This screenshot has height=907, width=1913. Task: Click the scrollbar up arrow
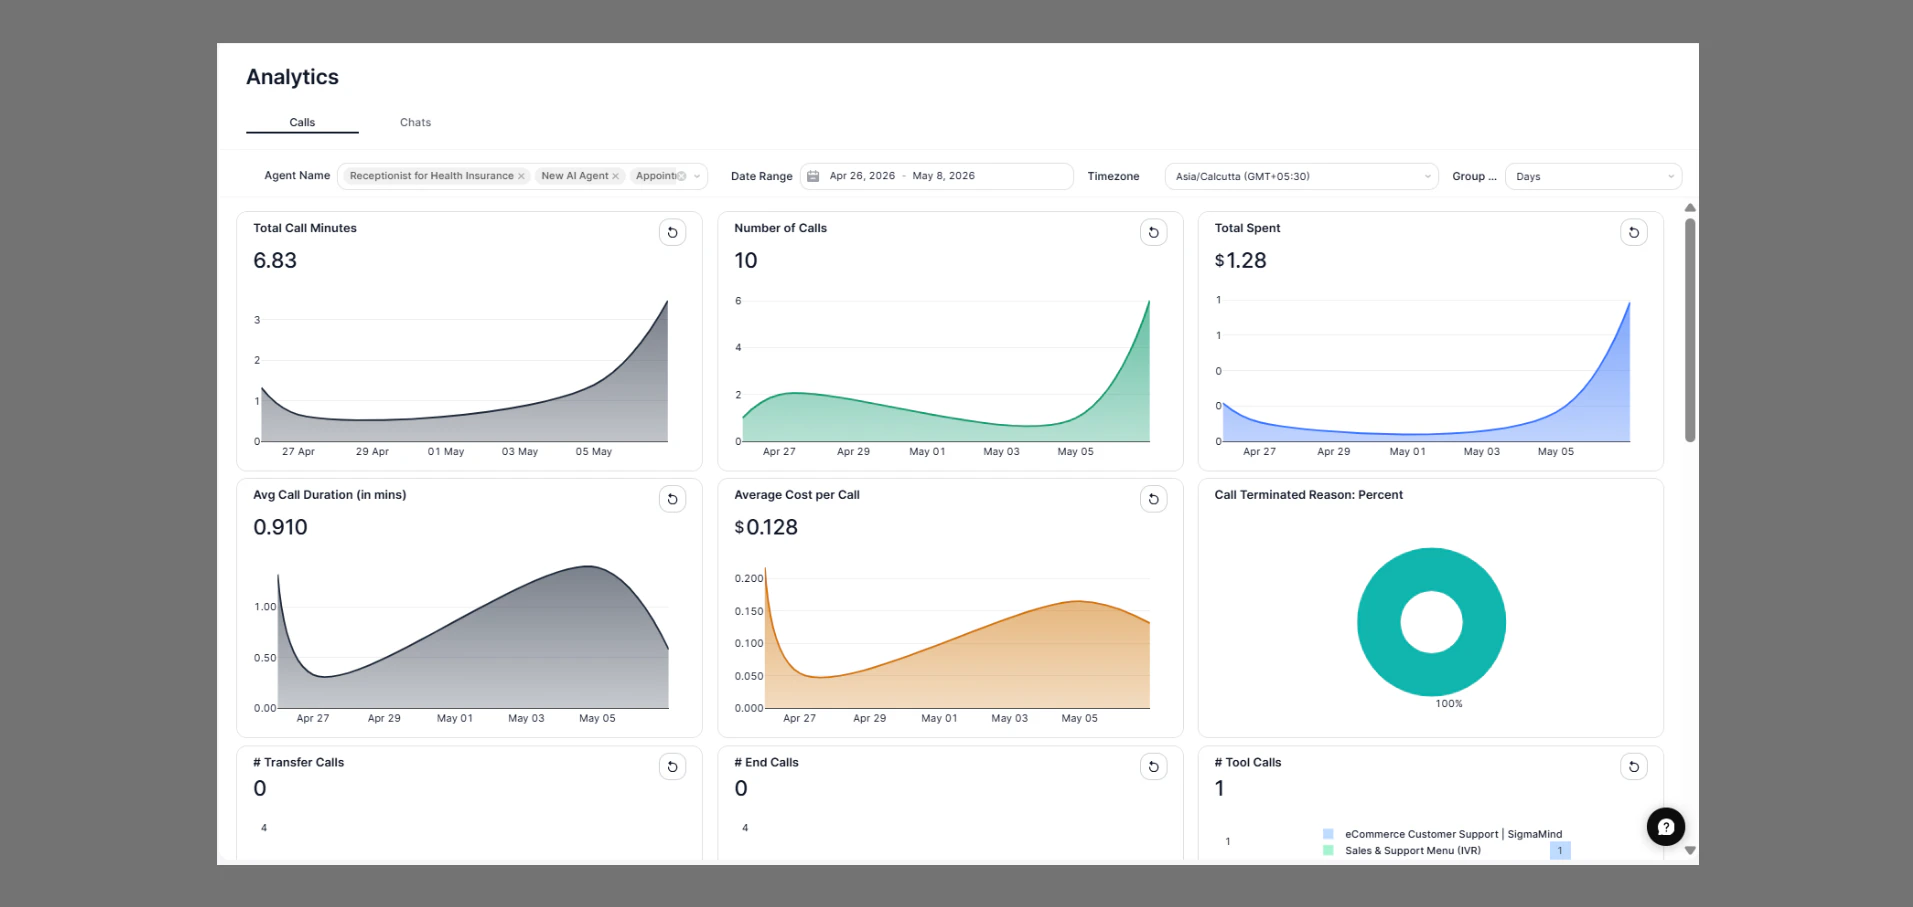[1690, 208]
